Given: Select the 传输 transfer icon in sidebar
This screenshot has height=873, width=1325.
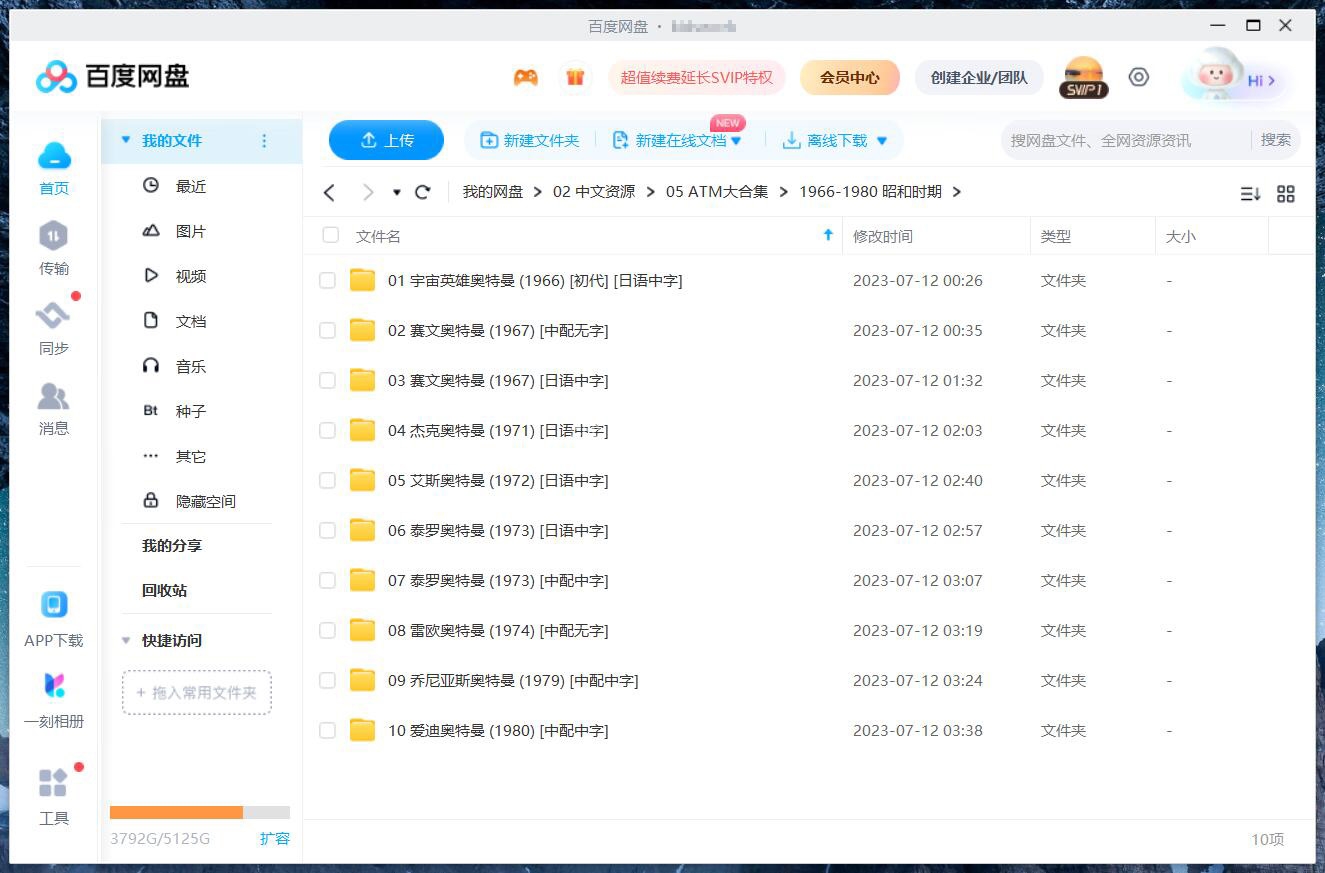Looking at the screenshot, I should 54,237.
